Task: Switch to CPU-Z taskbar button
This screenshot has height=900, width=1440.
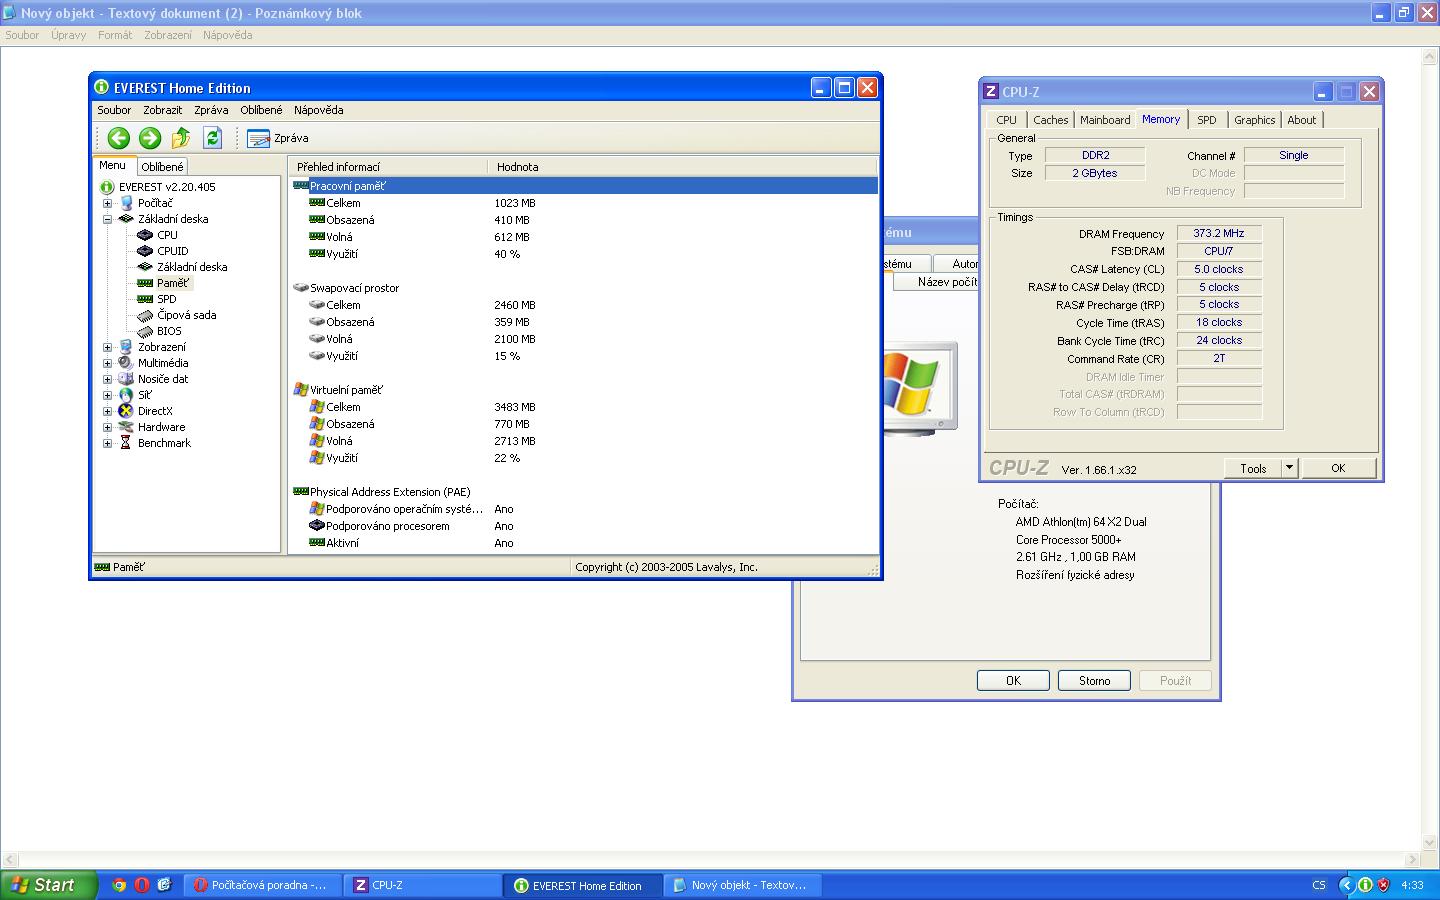Action: coord(423,885)
